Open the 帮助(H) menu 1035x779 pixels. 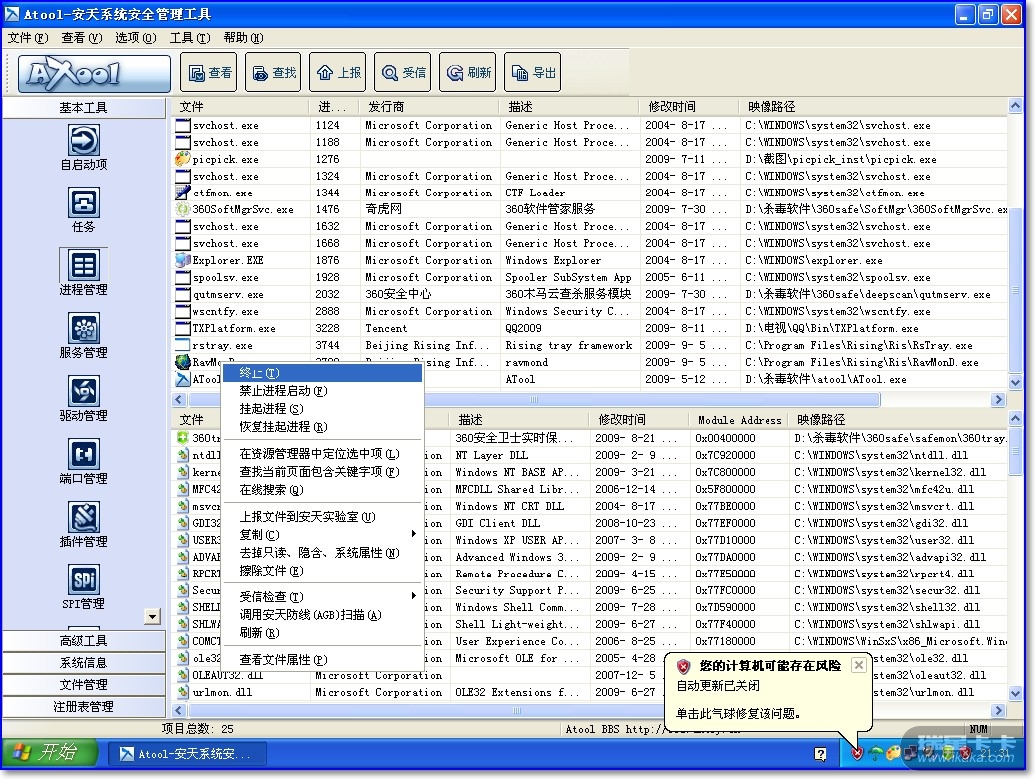click(243, 38)
